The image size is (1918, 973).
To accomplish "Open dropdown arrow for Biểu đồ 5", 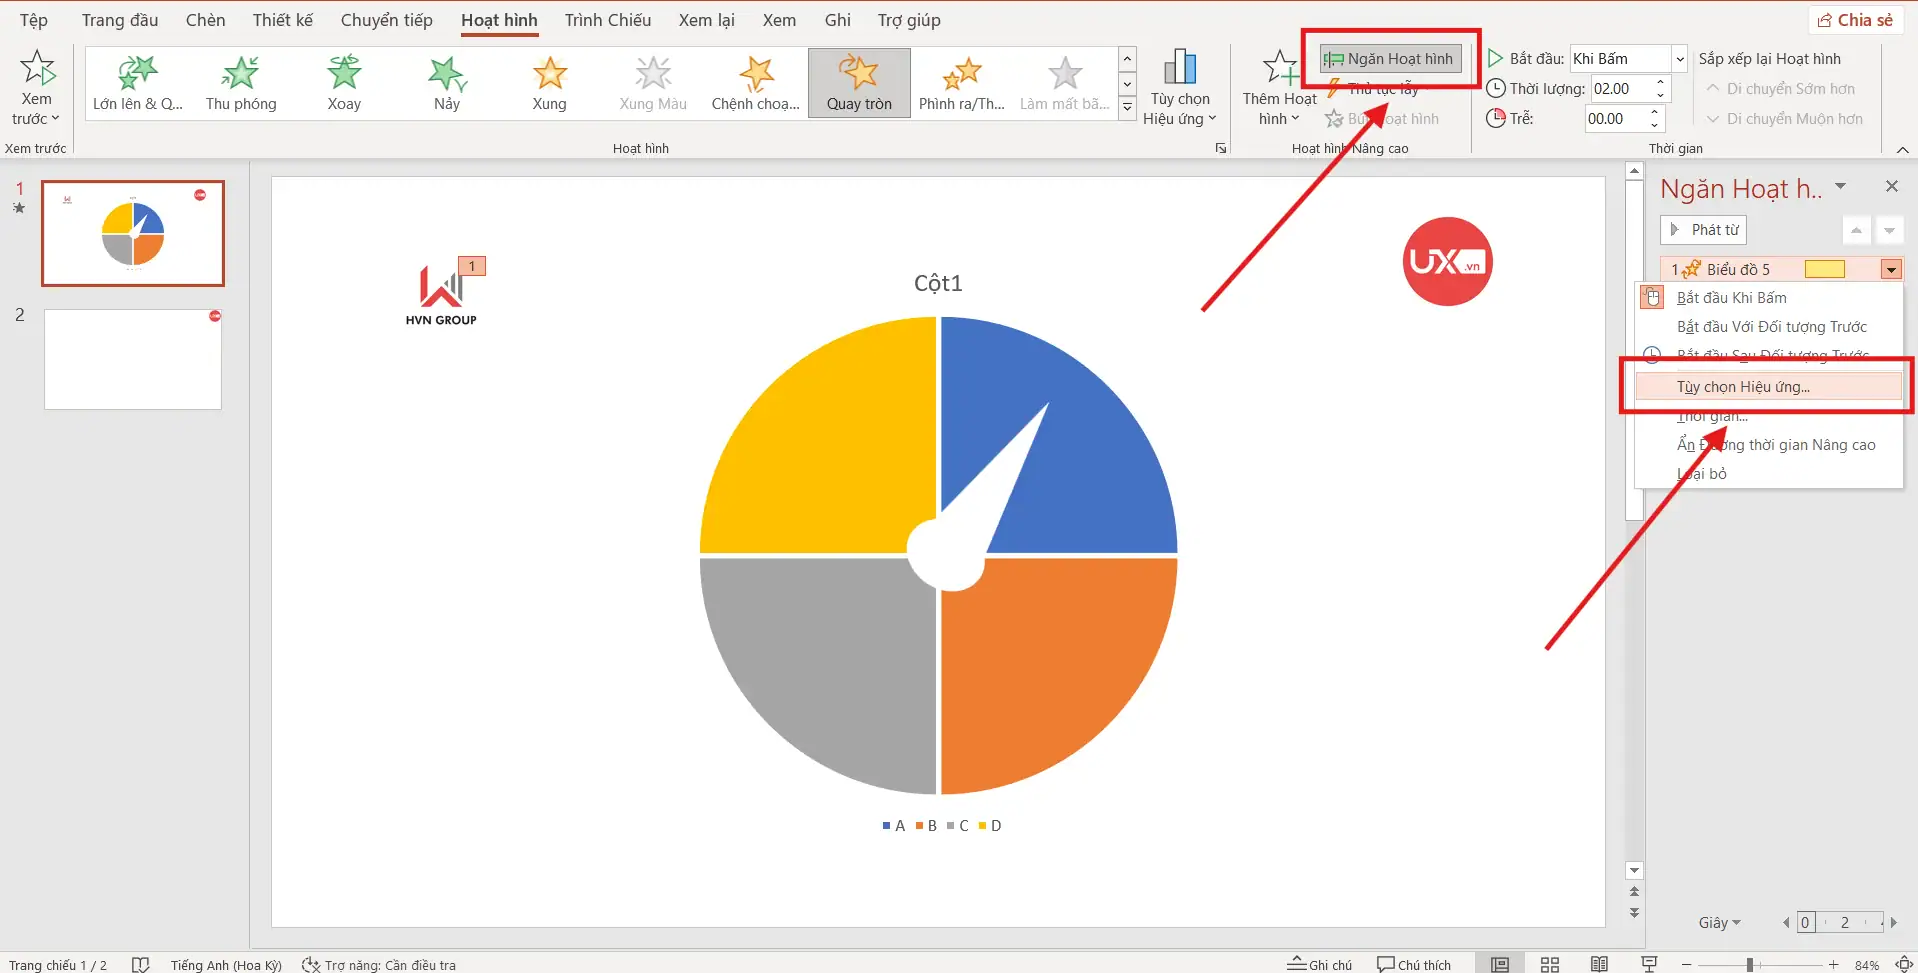I will click(1891, 270).
